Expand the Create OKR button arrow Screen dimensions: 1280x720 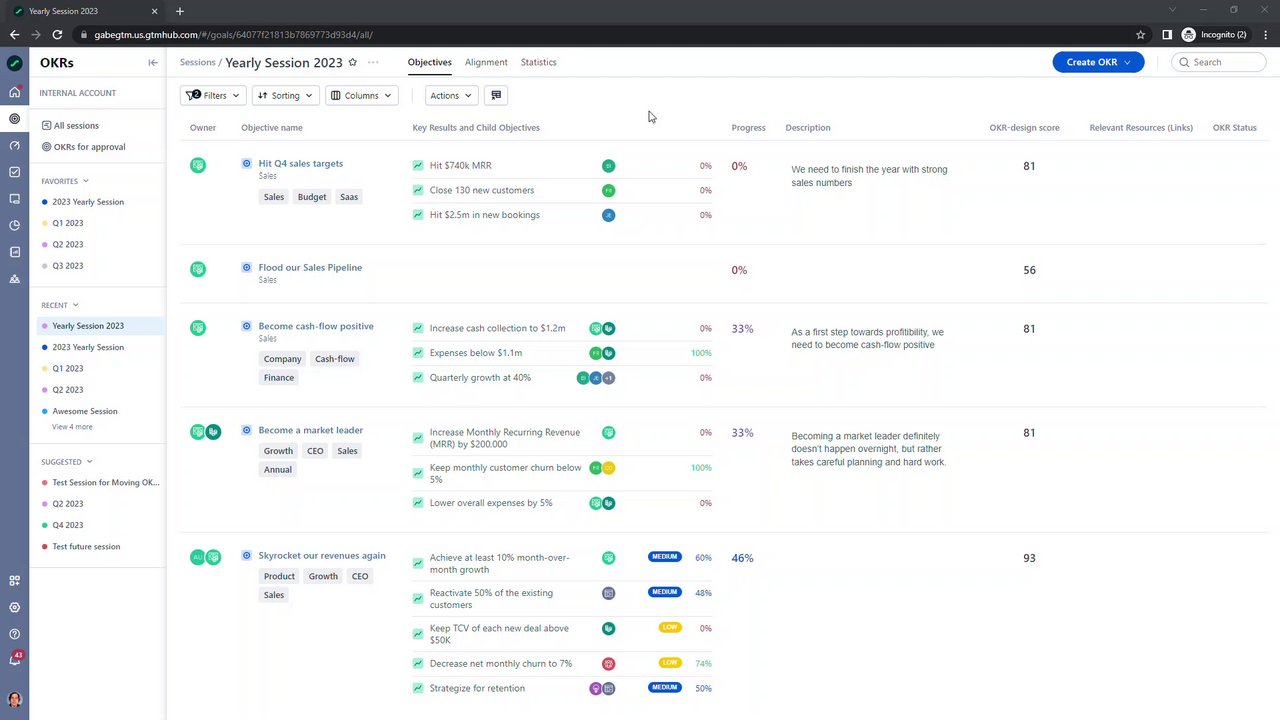(1128, 62)
